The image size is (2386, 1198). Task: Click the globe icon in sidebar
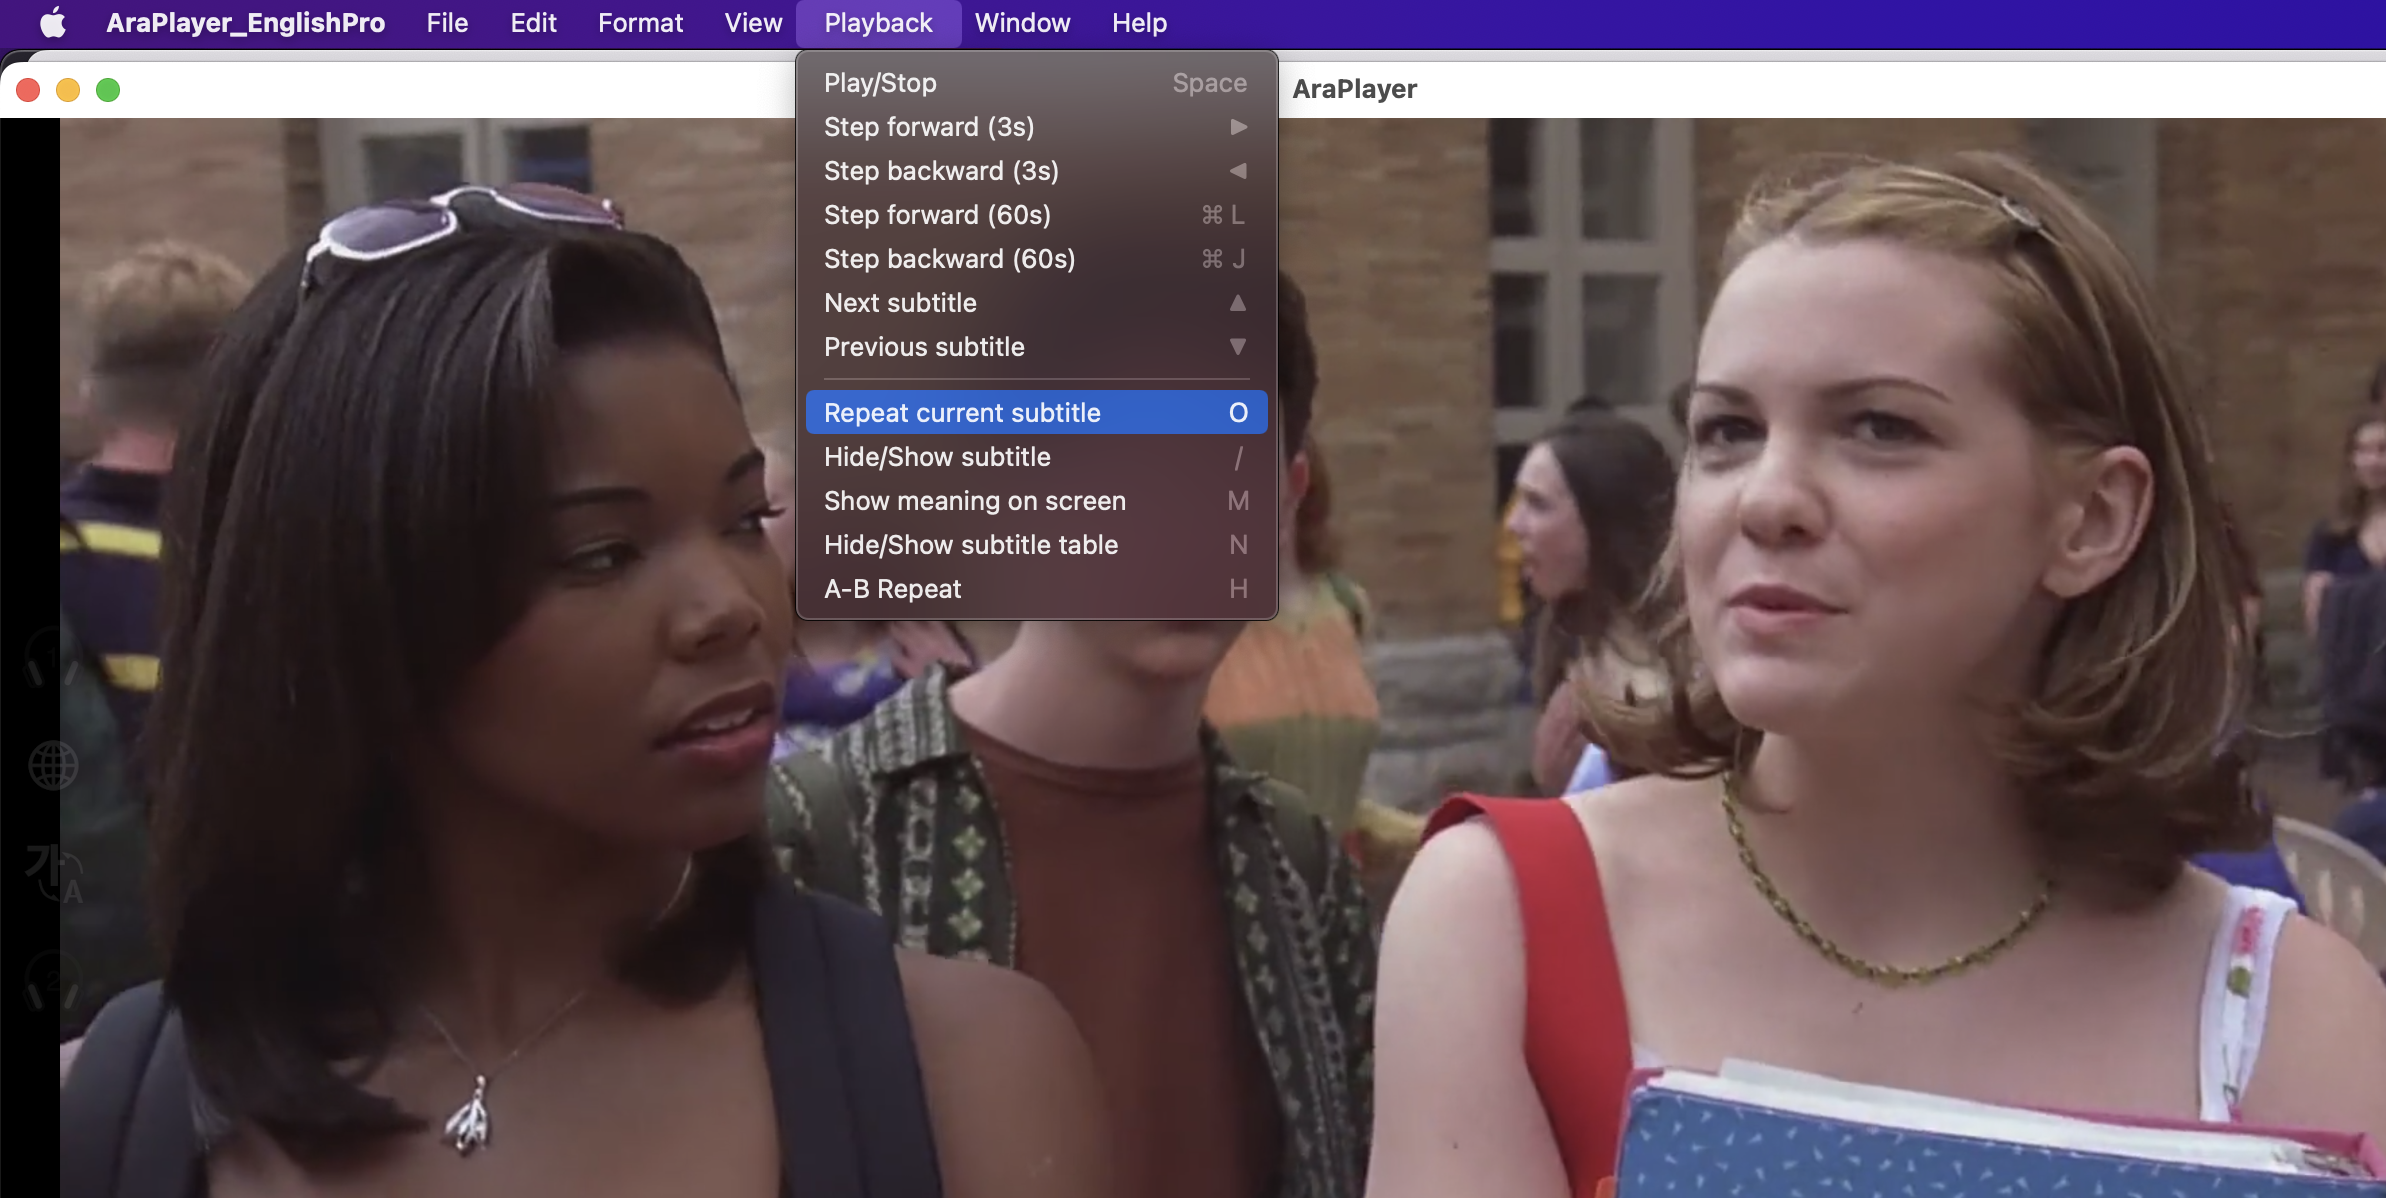click(52, 766)
